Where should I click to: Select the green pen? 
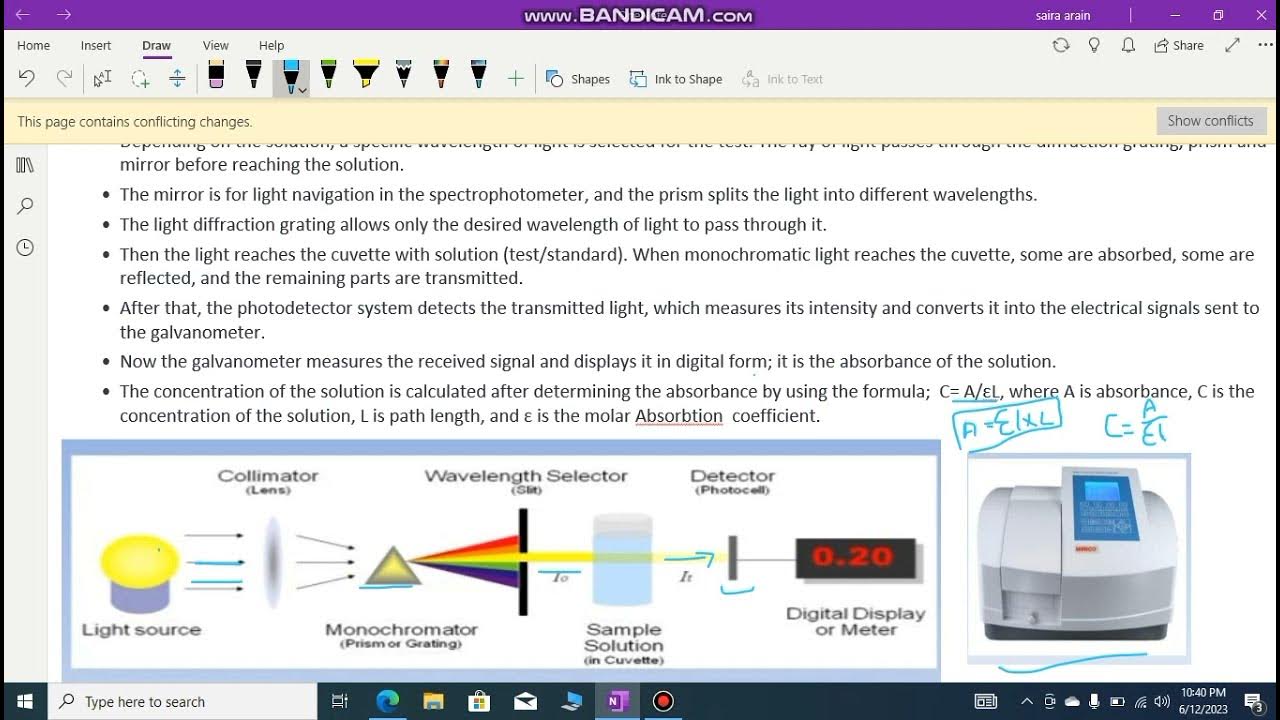pos(328,76)
